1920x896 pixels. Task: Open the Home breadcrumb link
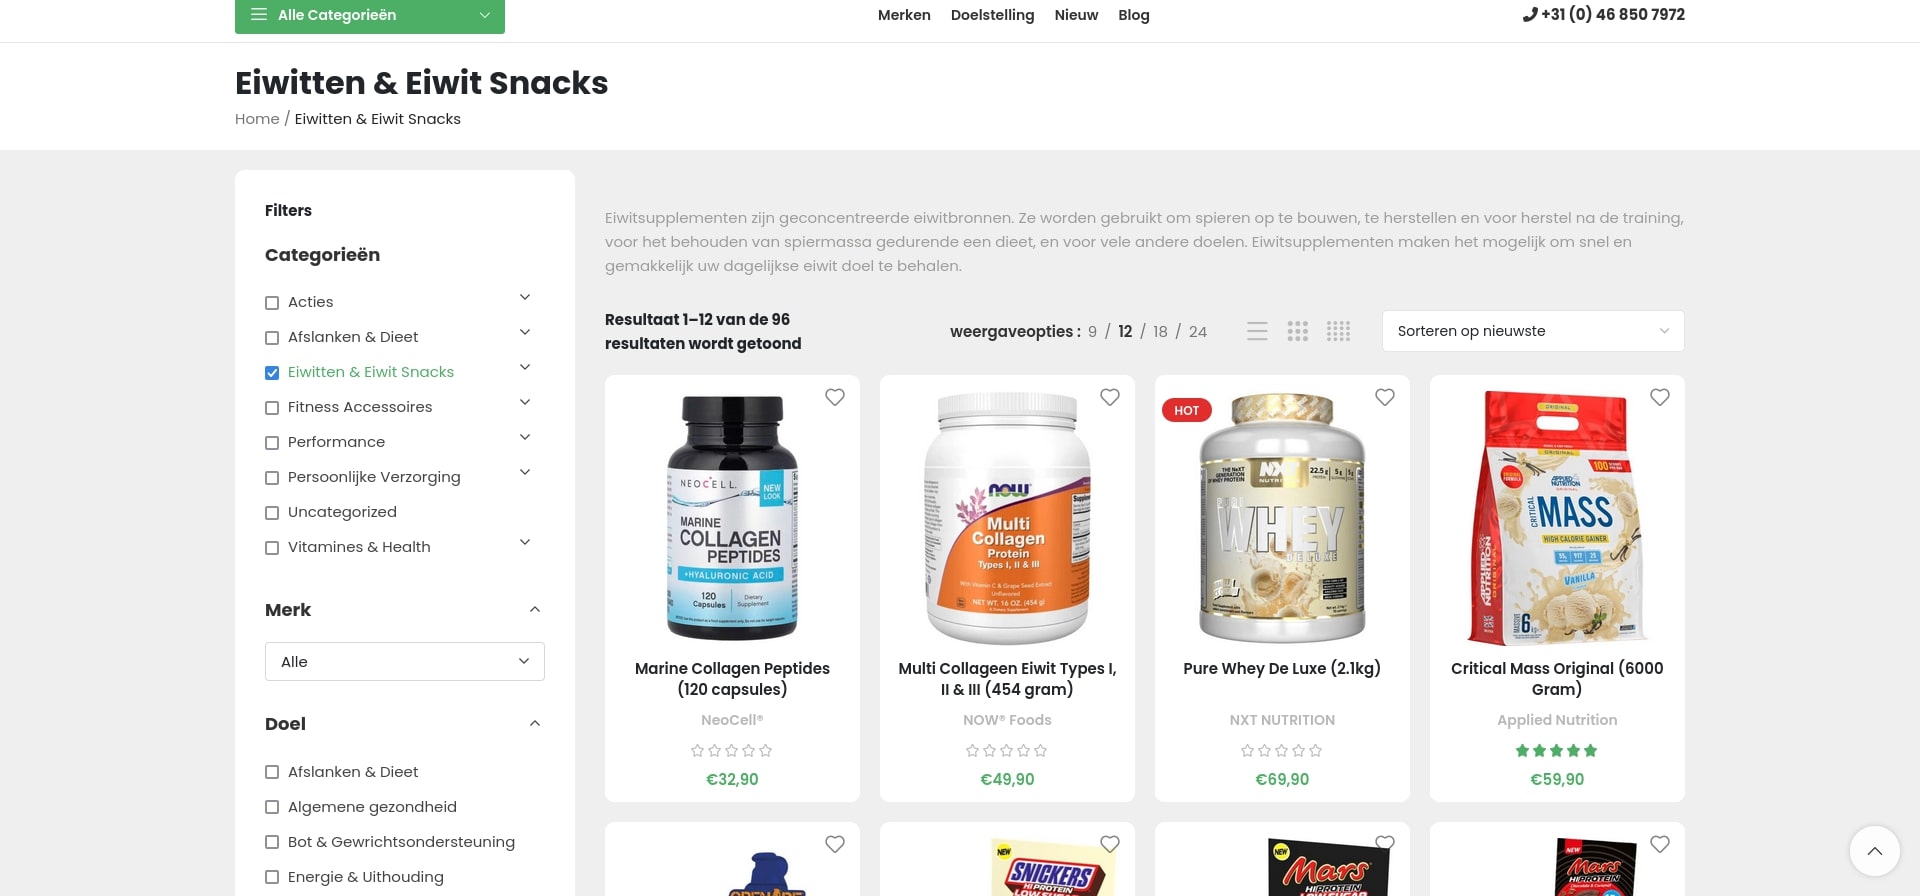click(257, 119)
